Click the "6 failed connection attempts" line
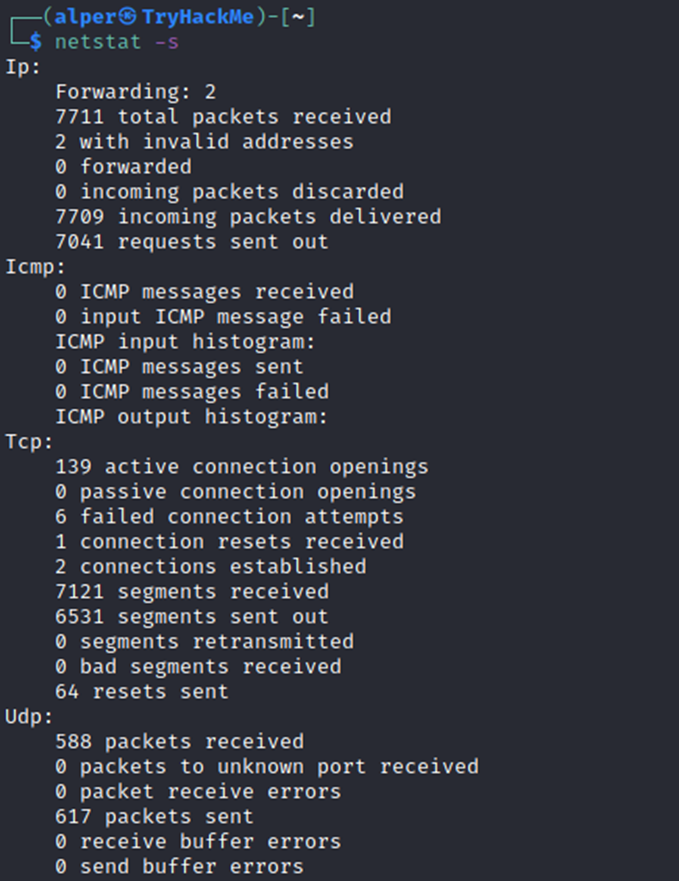The width and height of the screenshot is (679, 881). tap(229, 517)
